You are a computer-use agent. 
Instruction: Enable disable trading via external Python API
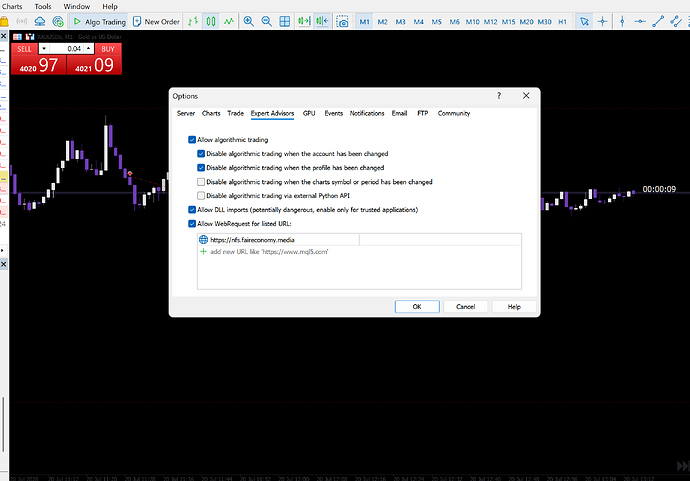click(201, 195)
